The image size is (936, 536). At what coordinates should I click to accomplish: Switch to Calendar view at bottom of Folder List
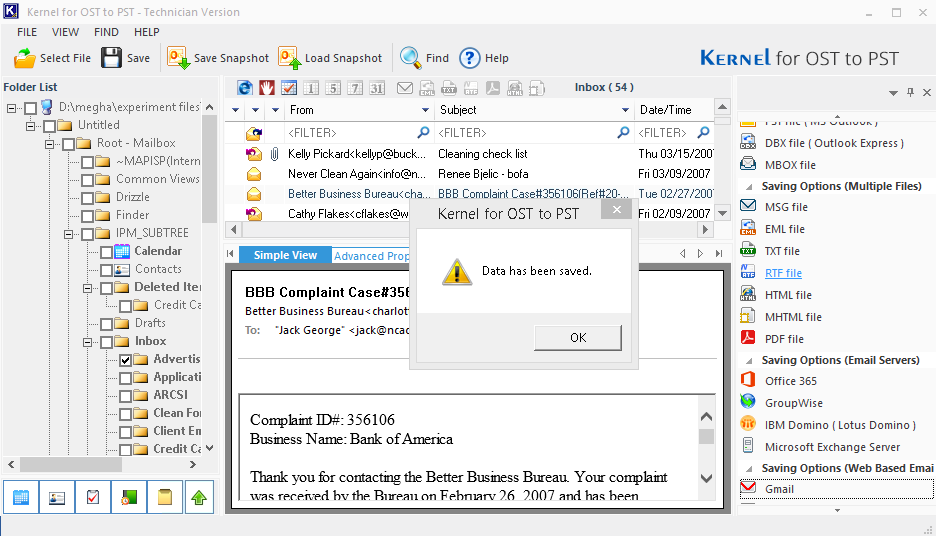click(21, 497)
